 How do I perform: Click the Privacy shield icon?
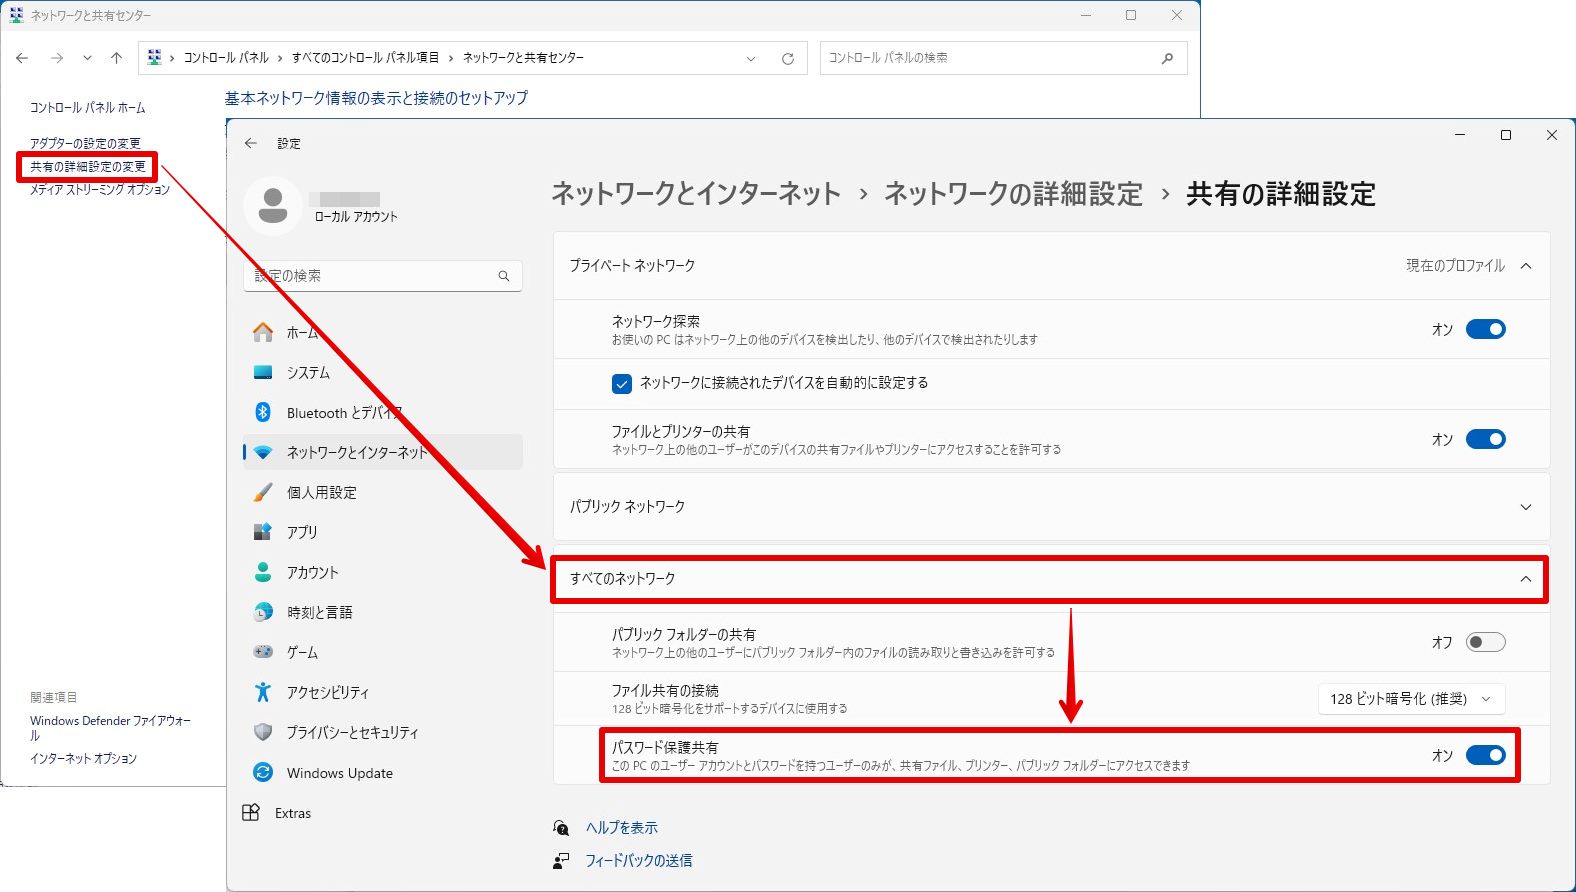[x=263, y=732]
